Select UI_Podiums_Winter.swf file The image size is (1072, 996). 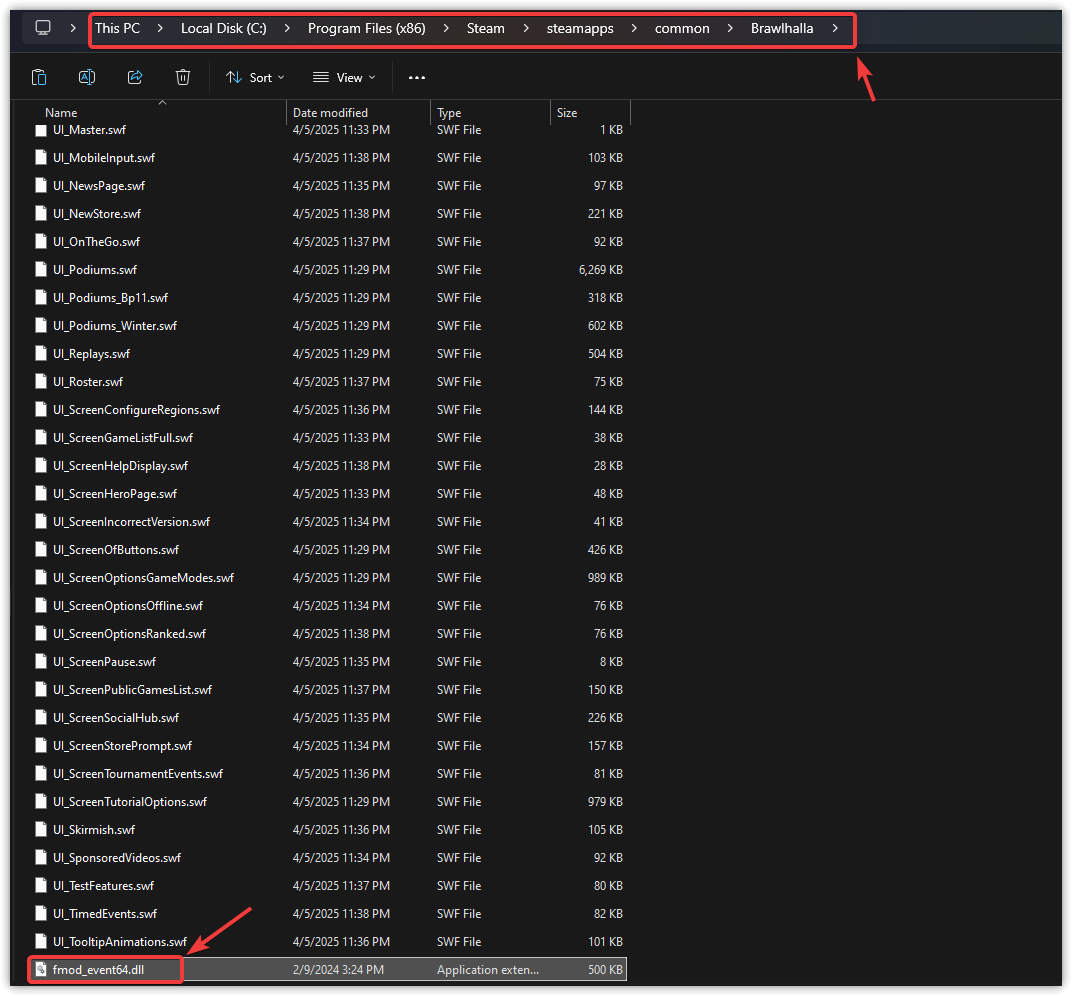coord(115,326)
